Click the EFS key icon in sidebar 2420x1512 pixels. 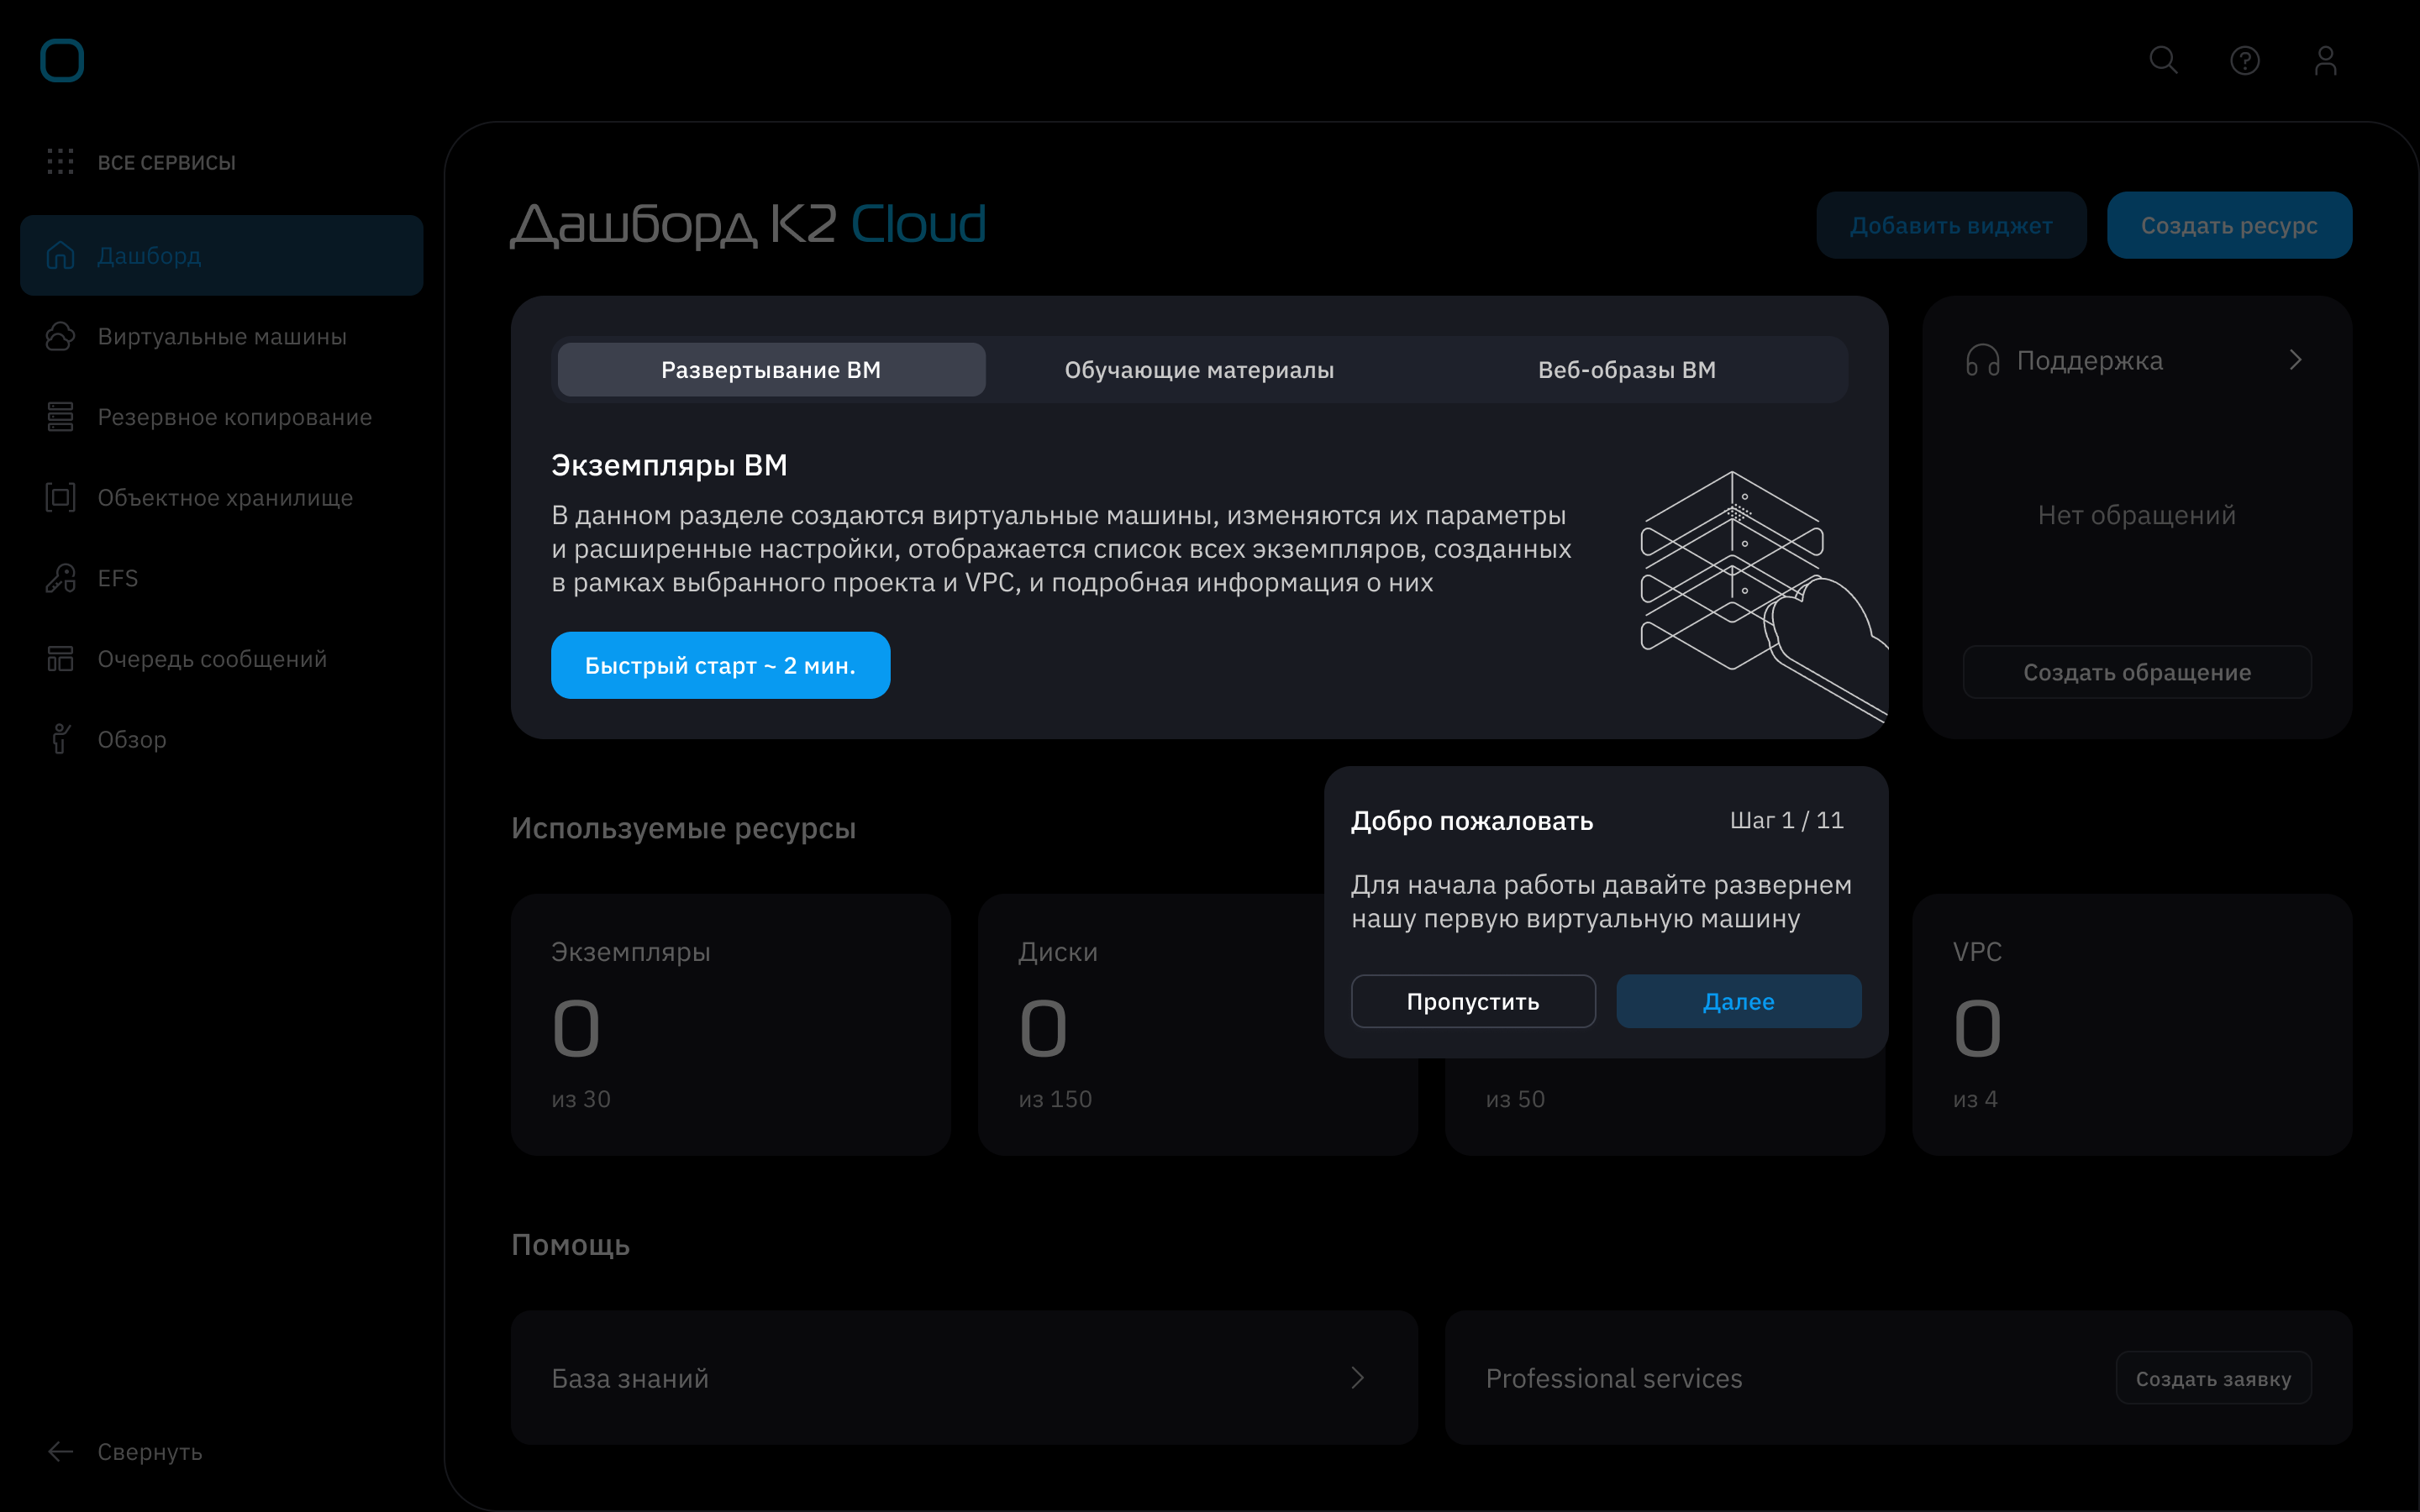point(60,578)
